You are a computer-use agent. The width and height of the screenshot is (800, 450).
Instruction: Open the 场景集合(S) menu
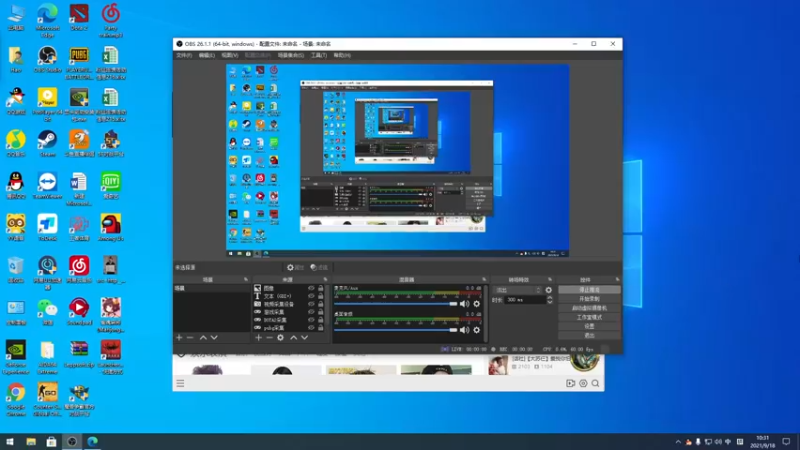(x=291, y=55)
